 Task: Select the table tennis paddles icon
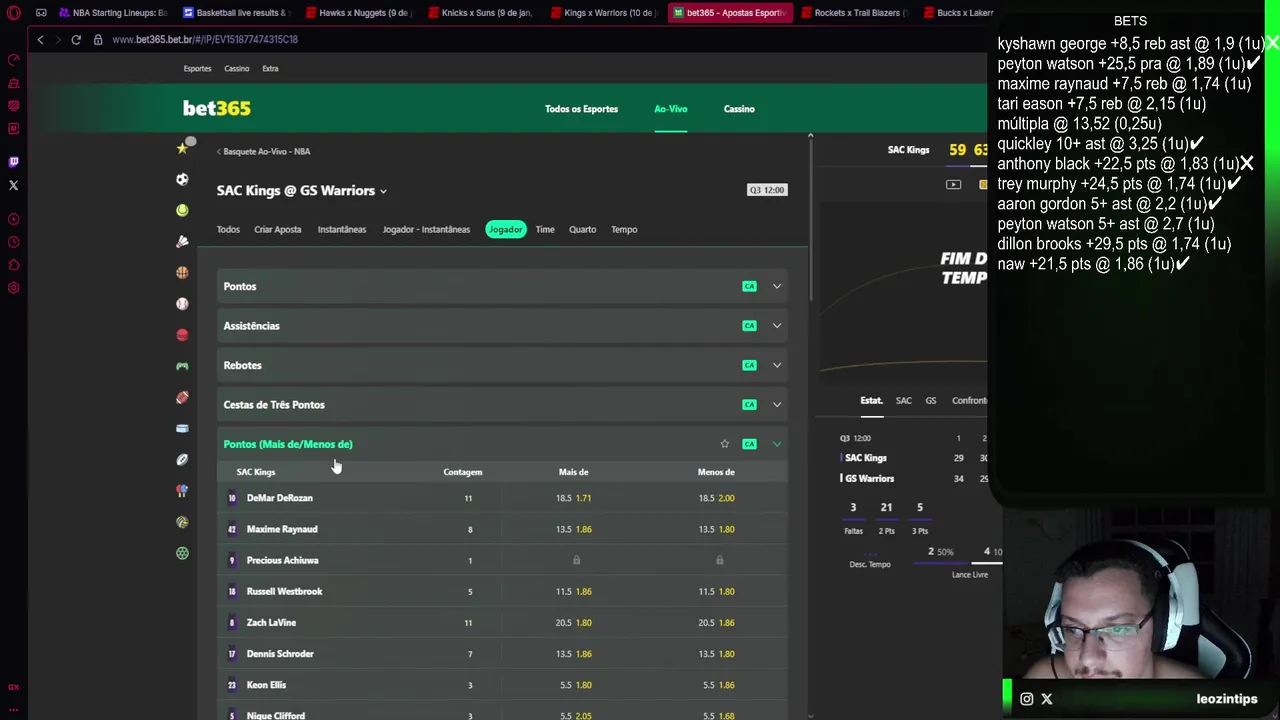coord(182,491)
